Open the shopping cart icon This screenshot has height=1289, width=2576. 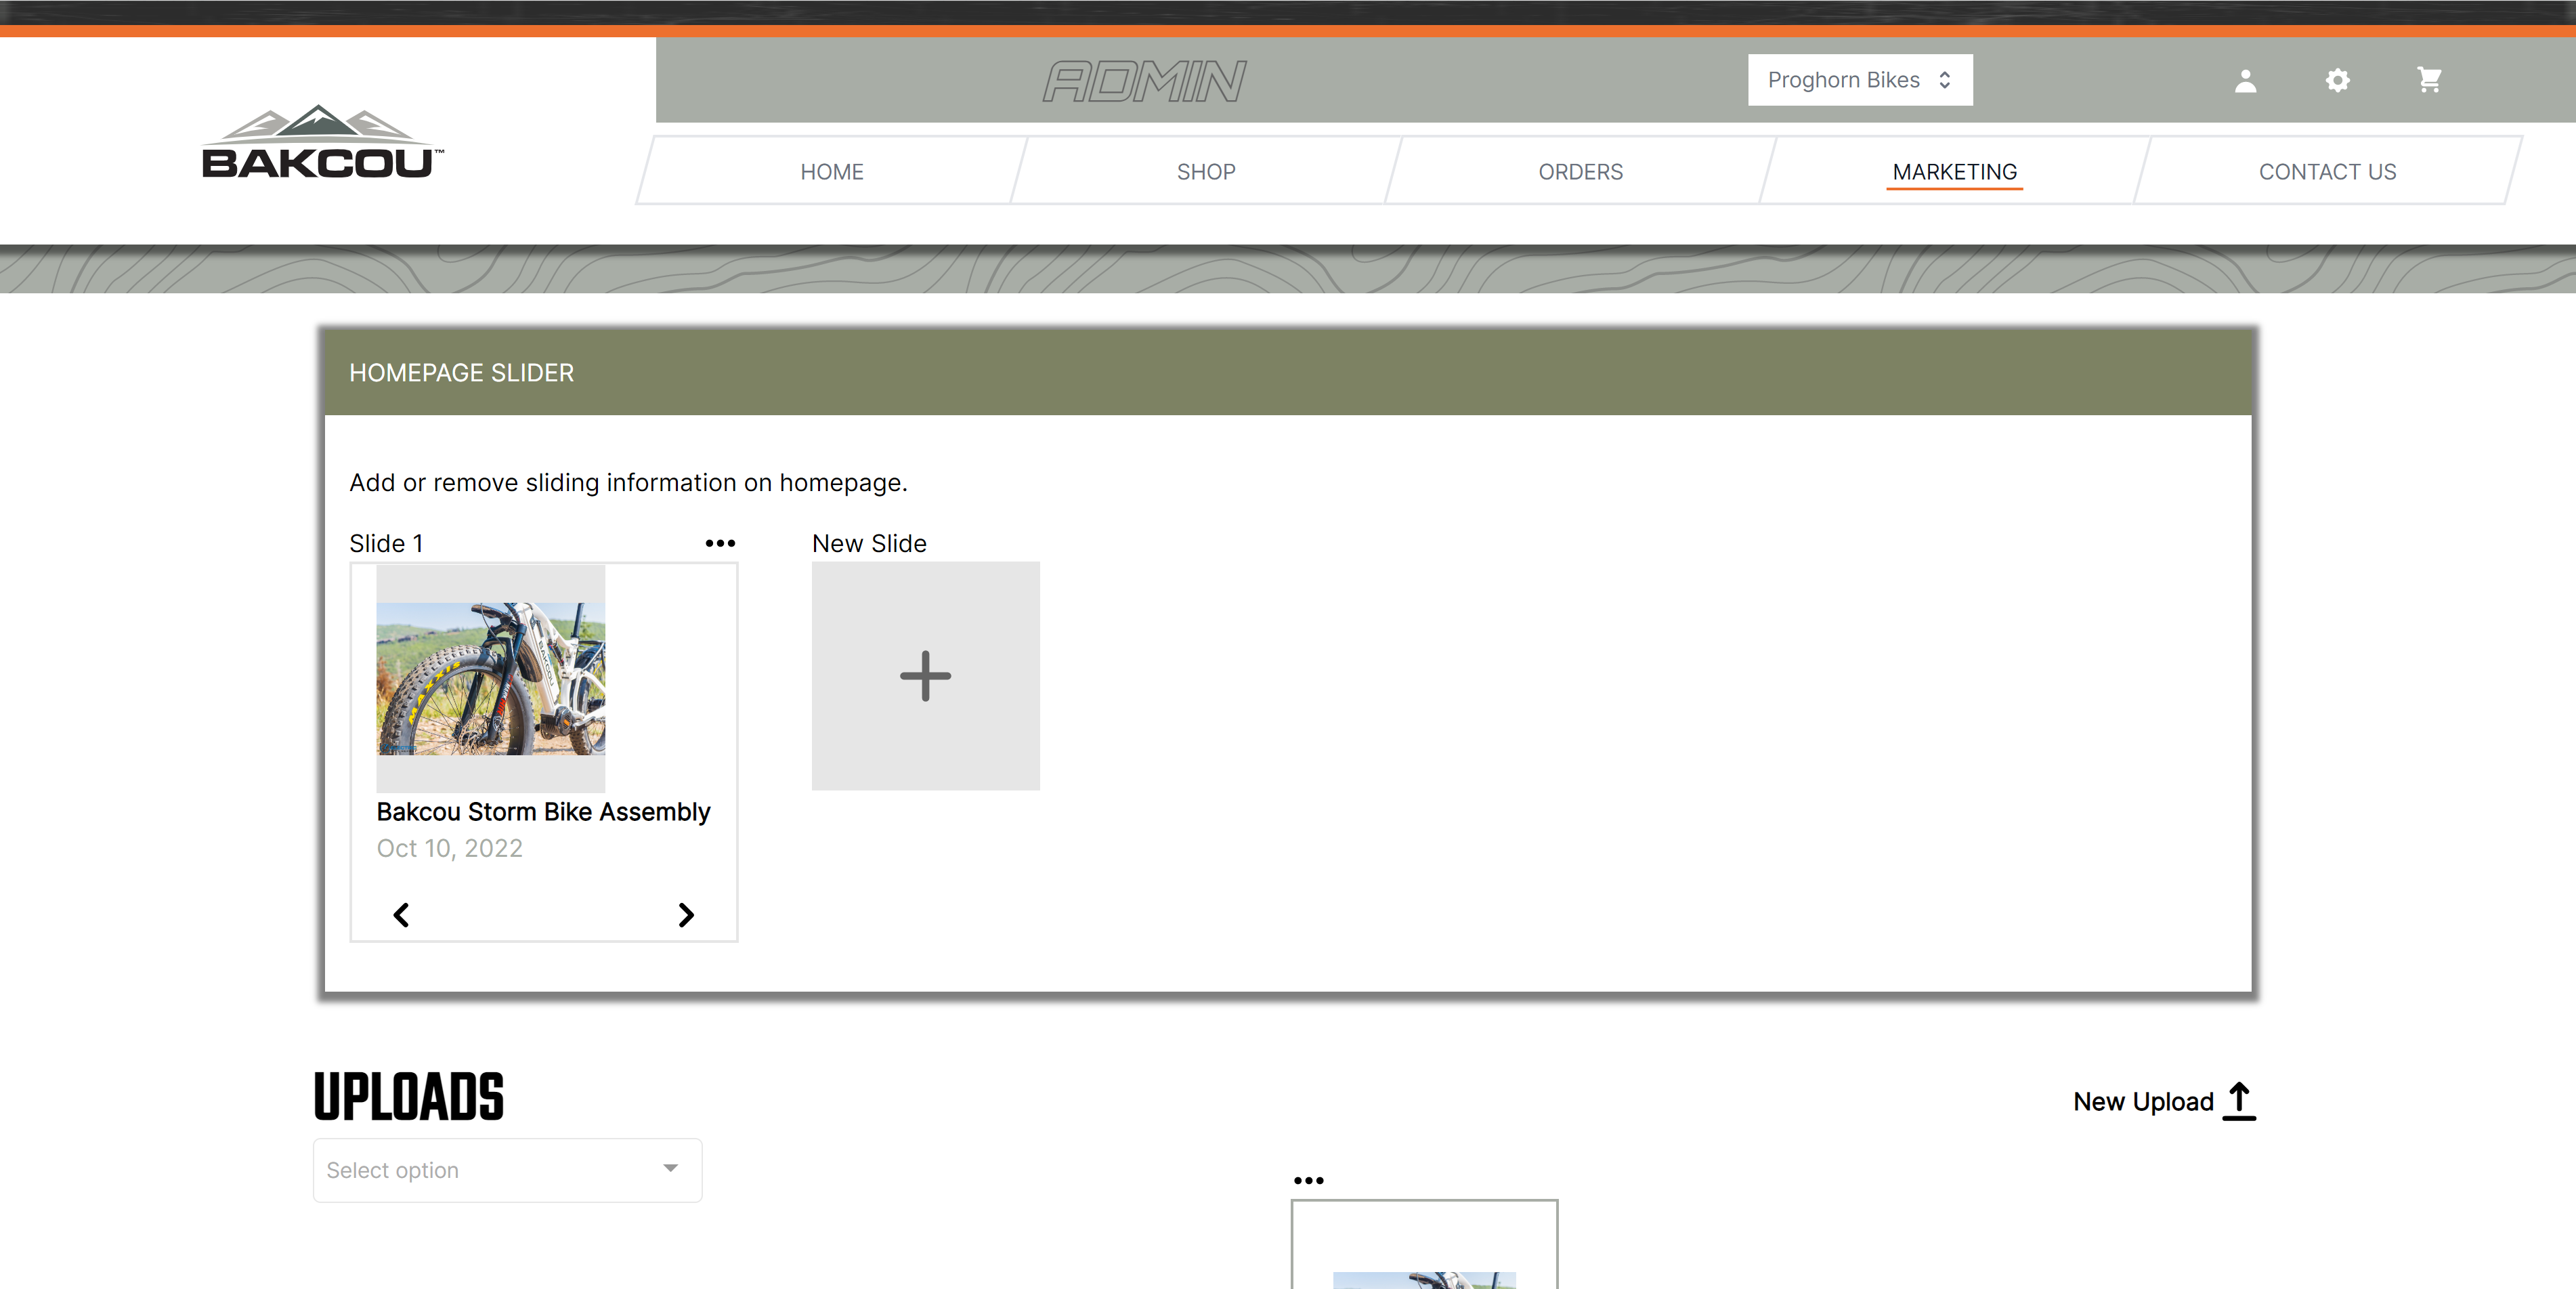[2429, 80]
